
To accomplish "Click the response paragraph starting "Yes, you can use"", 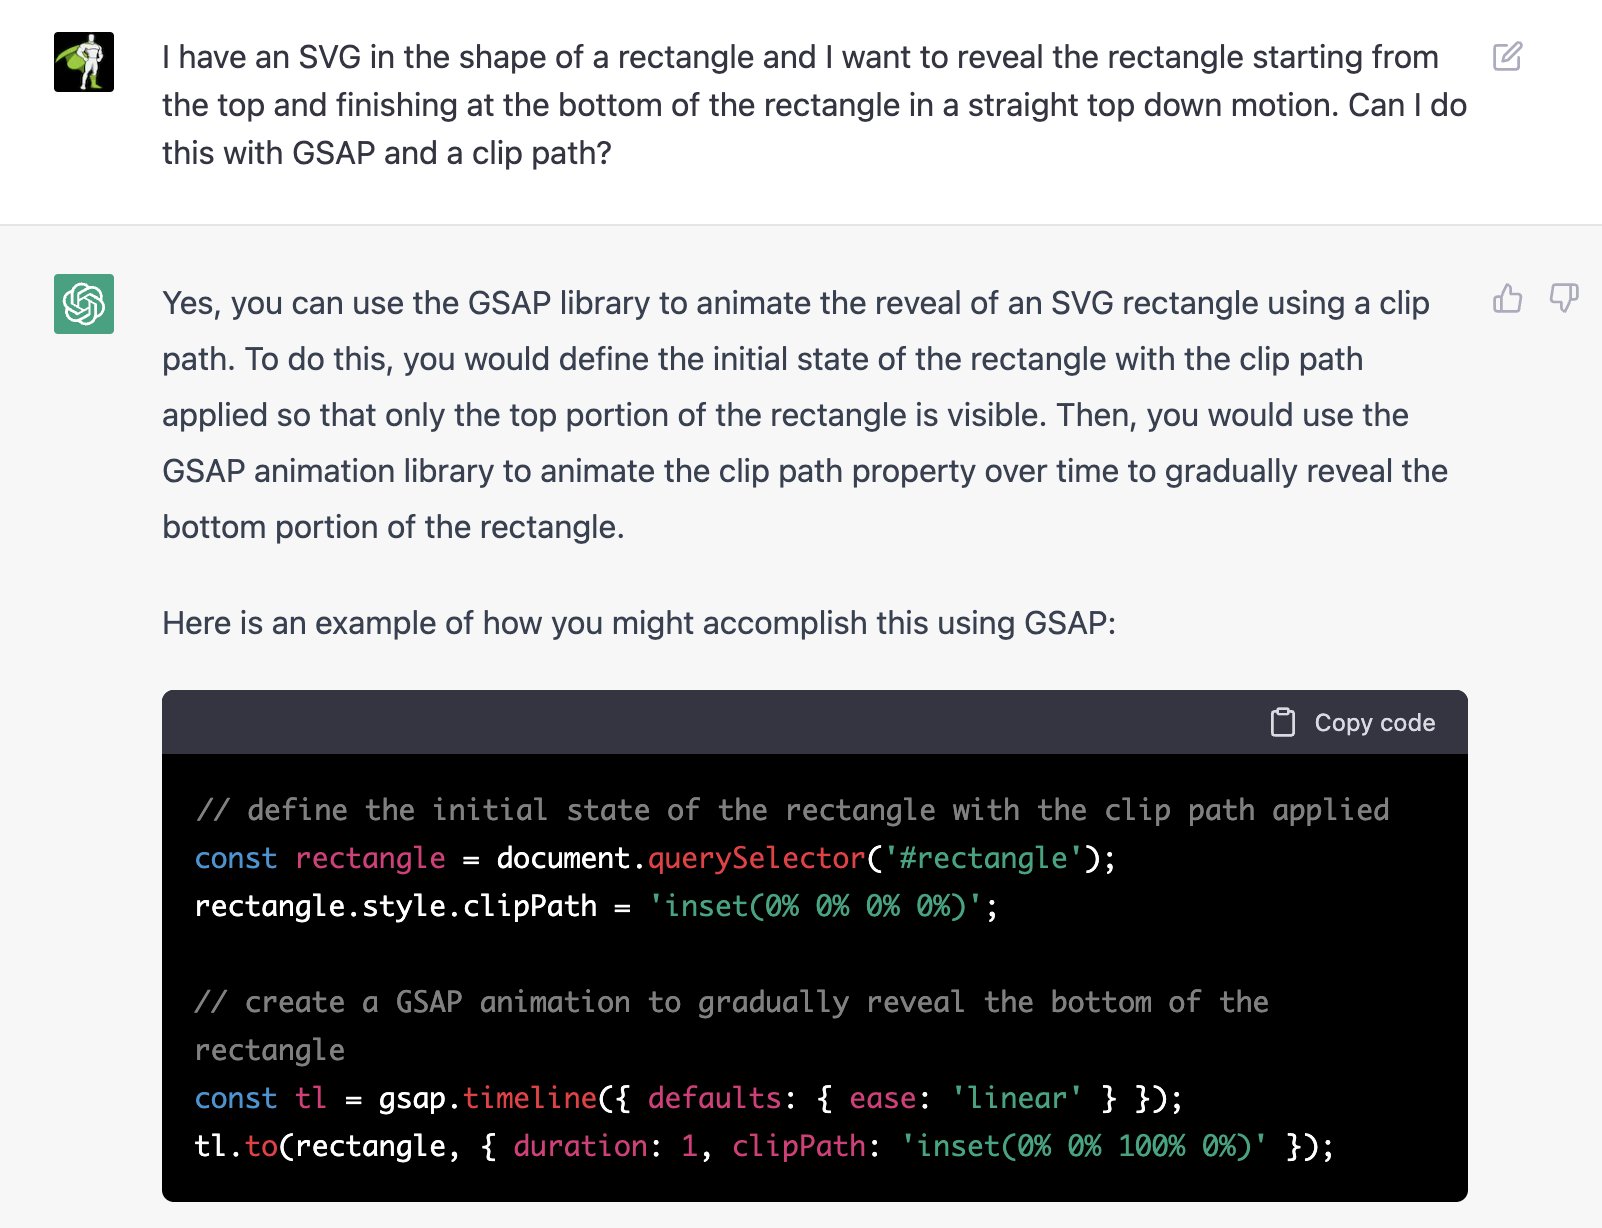I will coord(805,415).
